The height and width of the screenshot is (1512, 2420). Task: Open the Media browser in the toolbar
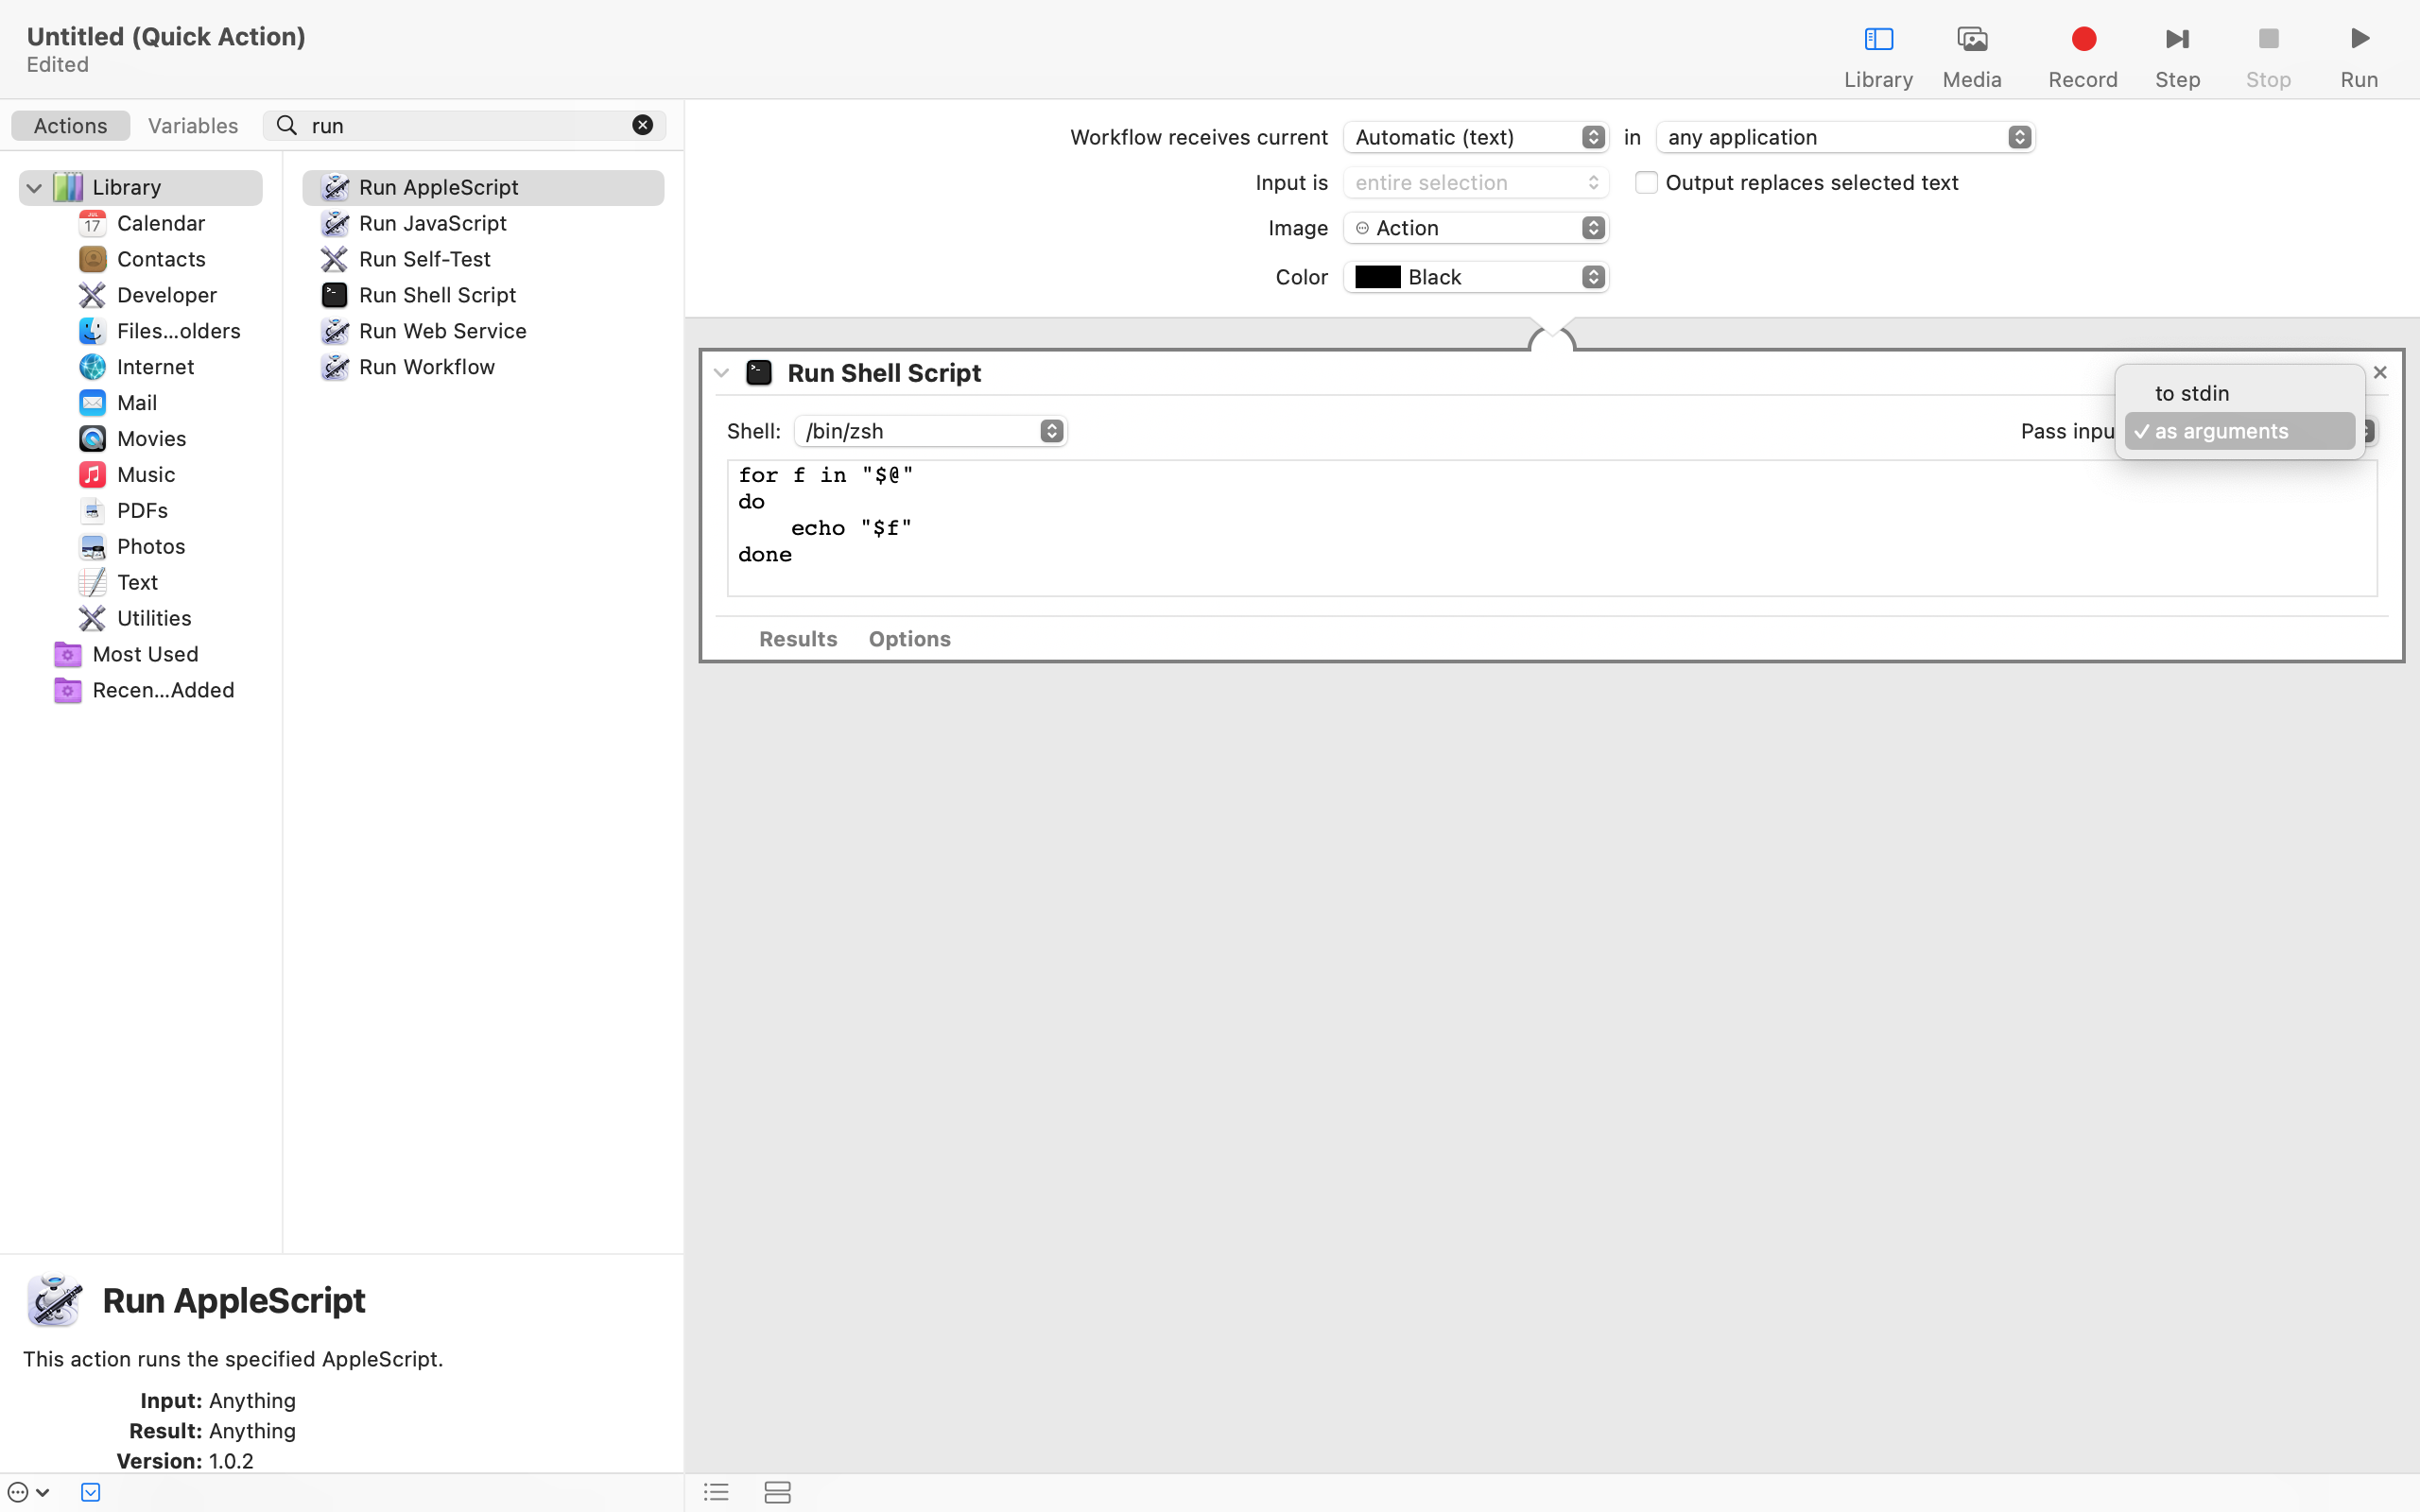point(1969,53)
